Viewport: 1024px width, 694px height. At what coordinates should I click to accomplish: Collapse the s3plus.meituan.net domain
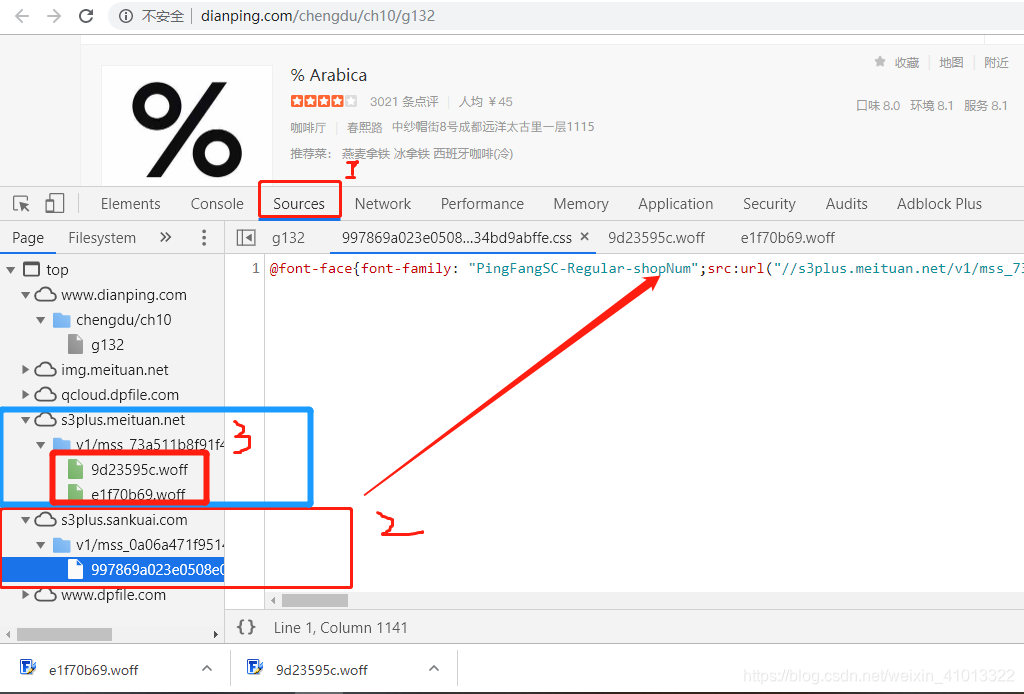click(x=25, y=420)
